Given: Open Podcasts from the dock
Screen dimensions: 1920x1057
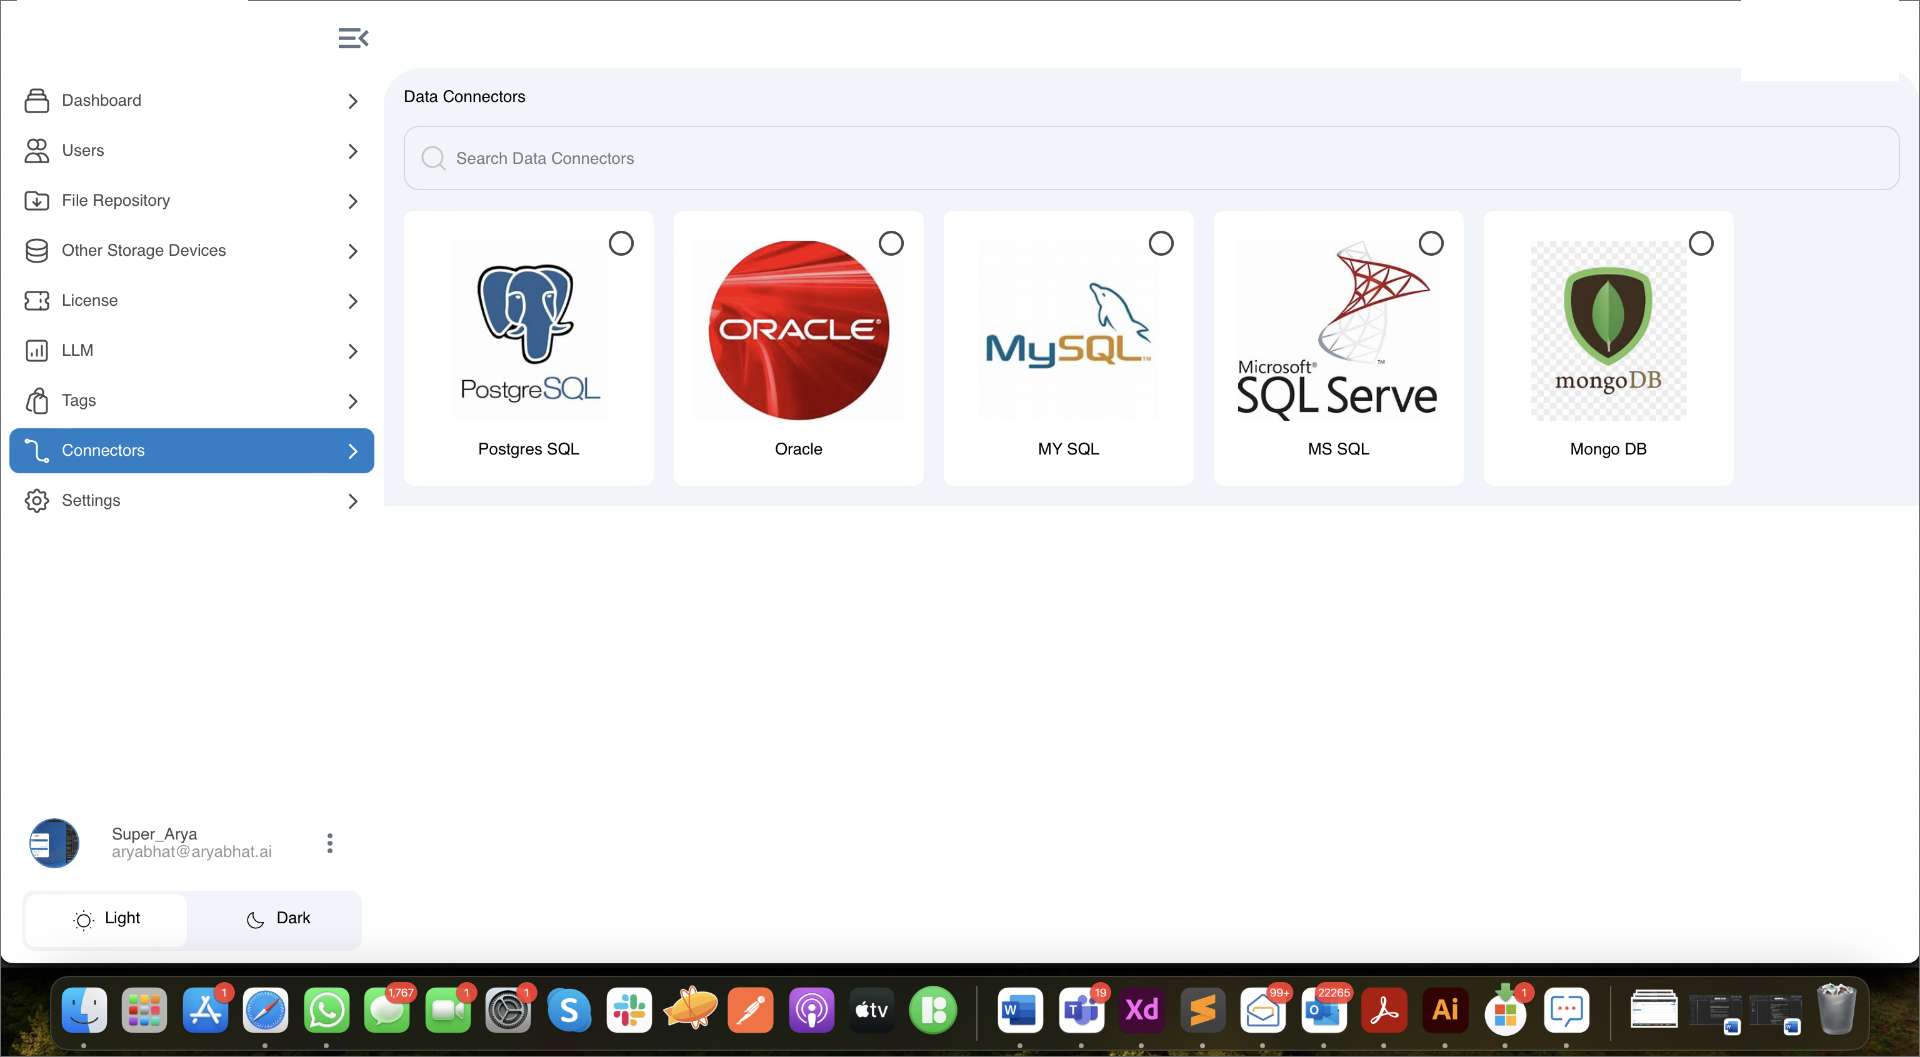Looking at the screenshot, I should click(x=812, y=1011).
